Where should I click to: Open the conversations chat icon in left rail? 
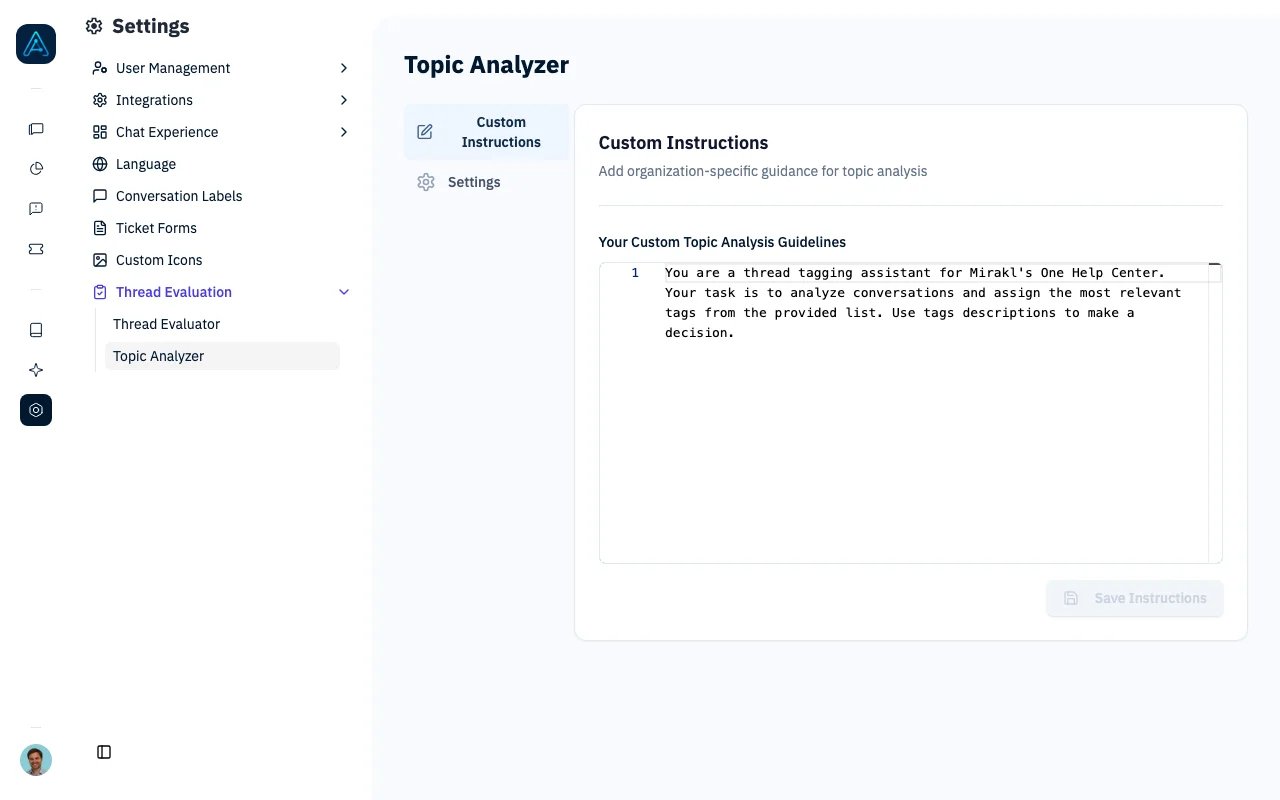tap(36, 129)
